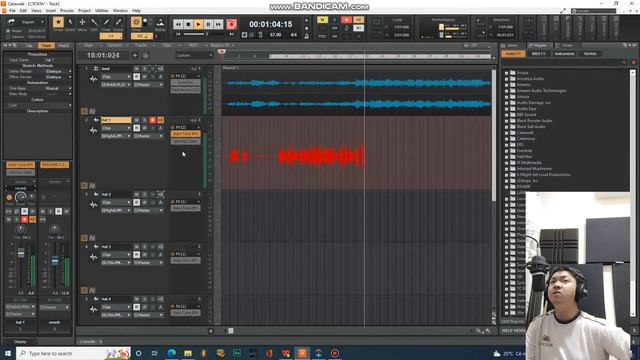Image resolution: width=640 pixels, height=360 pixels.
Task: Mute track 1
Action: pos(136,69)
